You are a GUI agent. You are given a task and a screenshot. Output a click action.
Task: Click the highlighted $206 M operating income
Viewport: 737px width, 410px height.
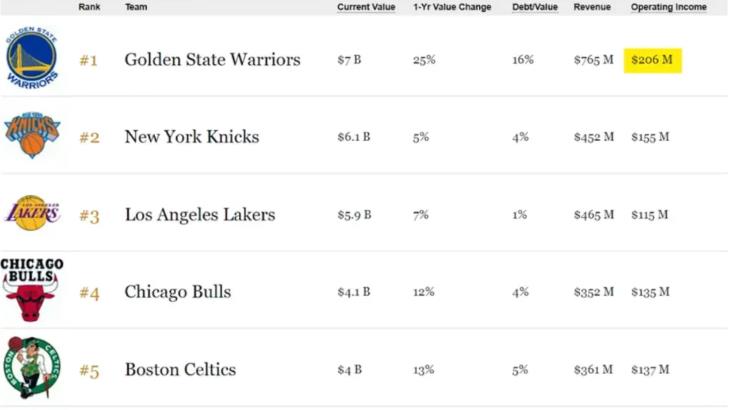[651, 60]
